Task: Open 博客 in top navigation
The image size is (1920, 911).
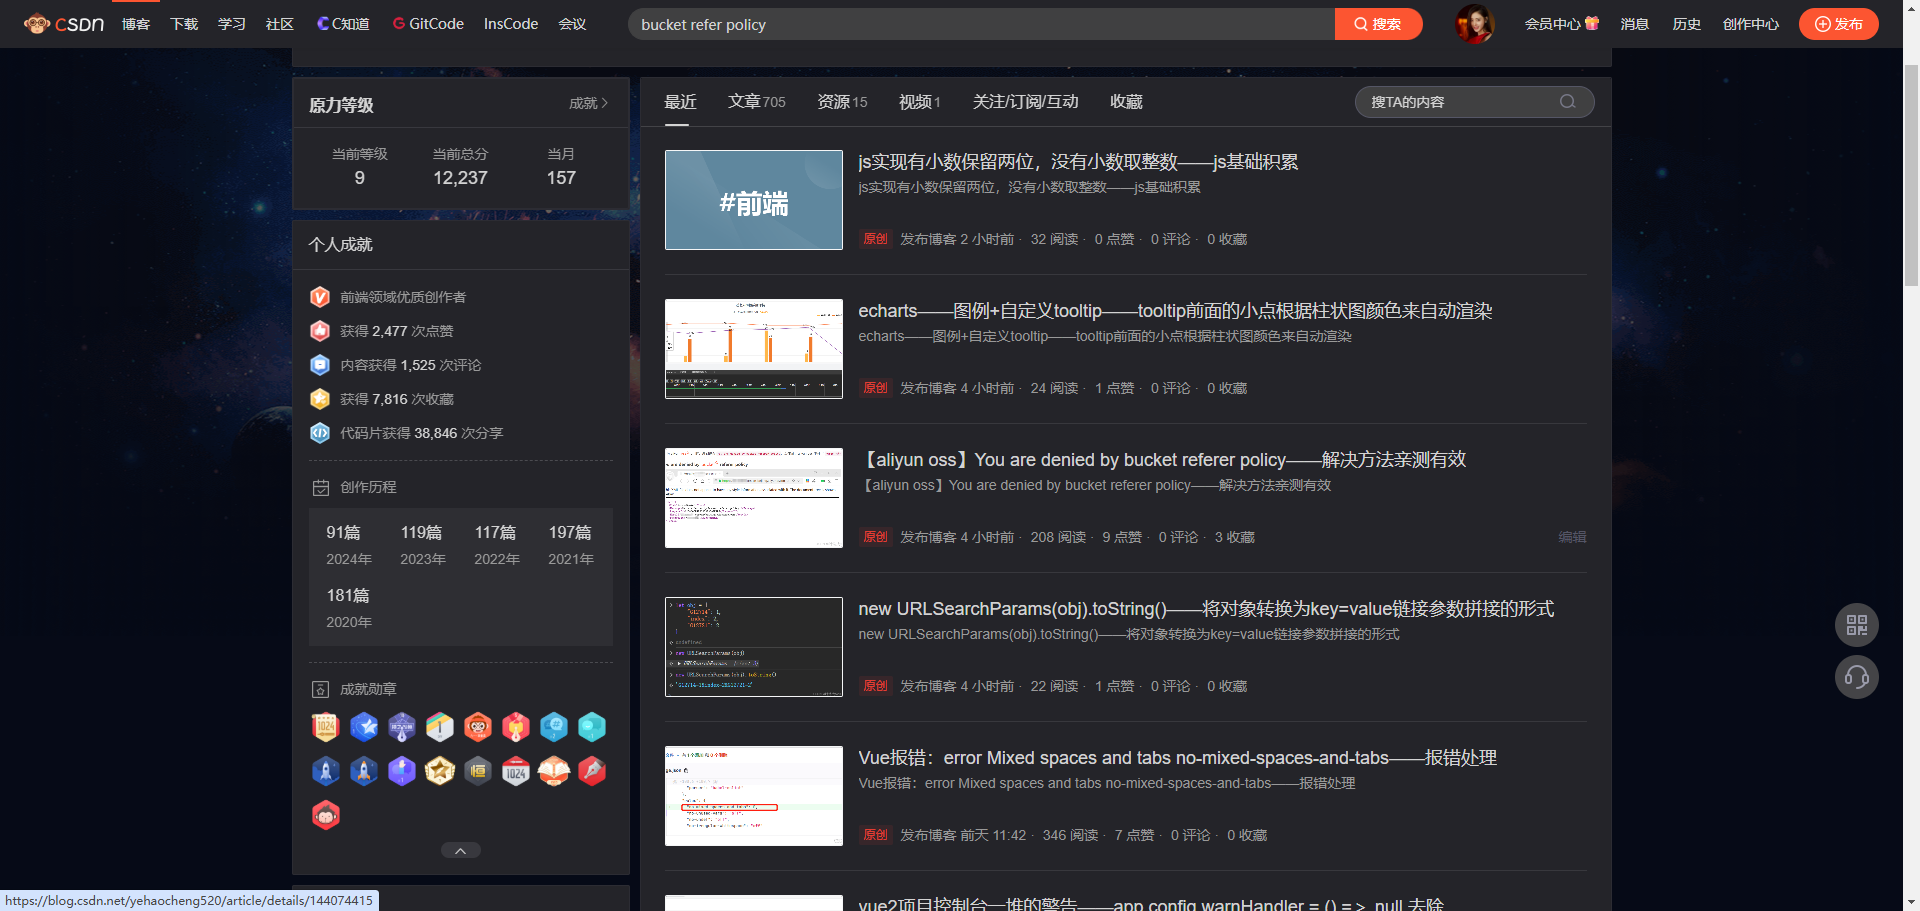Action: click(x=136, y=24)
